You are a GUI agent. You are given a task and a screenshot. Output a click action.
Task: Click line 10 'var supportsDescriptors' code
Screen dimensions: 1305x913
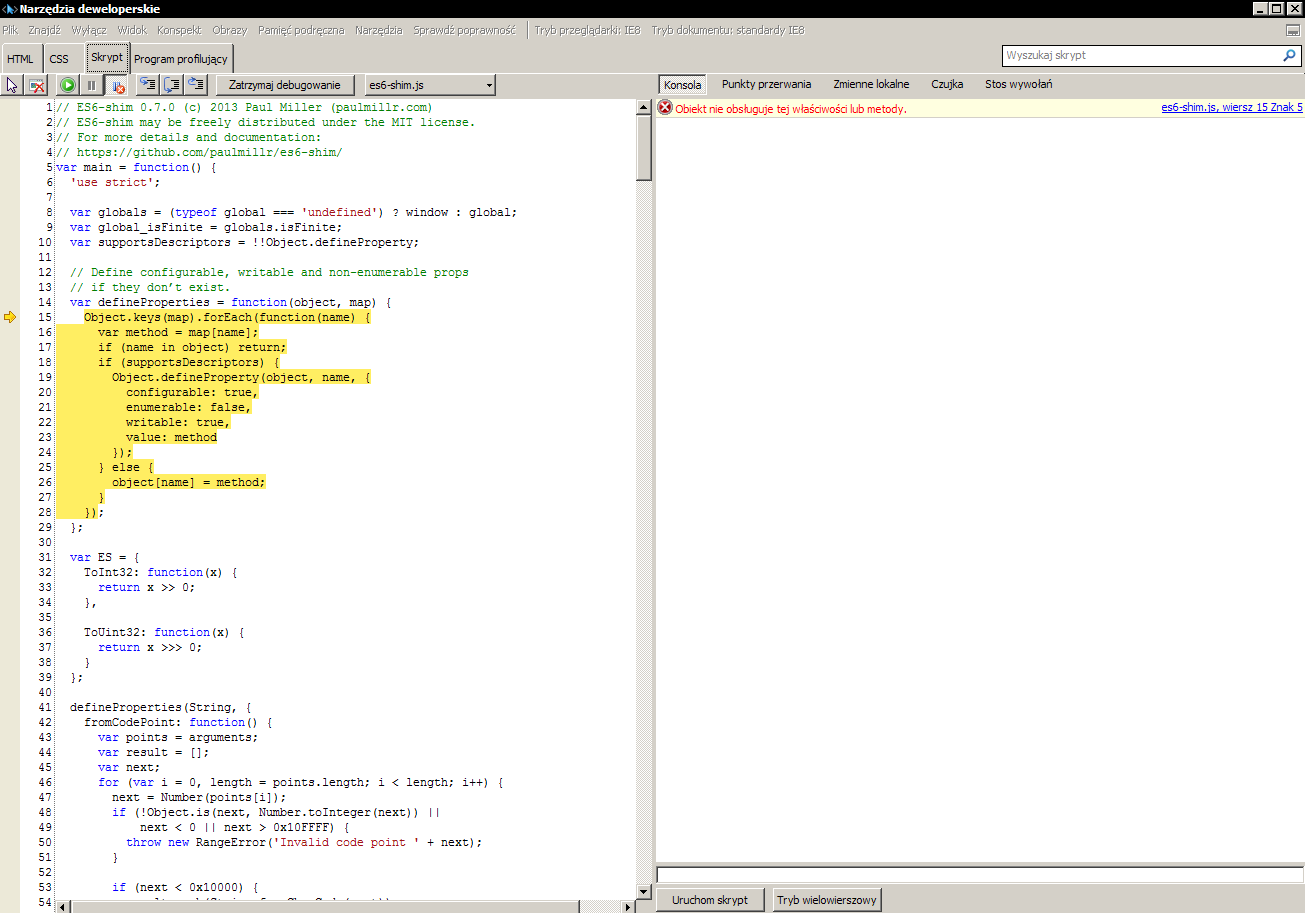(244, 242)
